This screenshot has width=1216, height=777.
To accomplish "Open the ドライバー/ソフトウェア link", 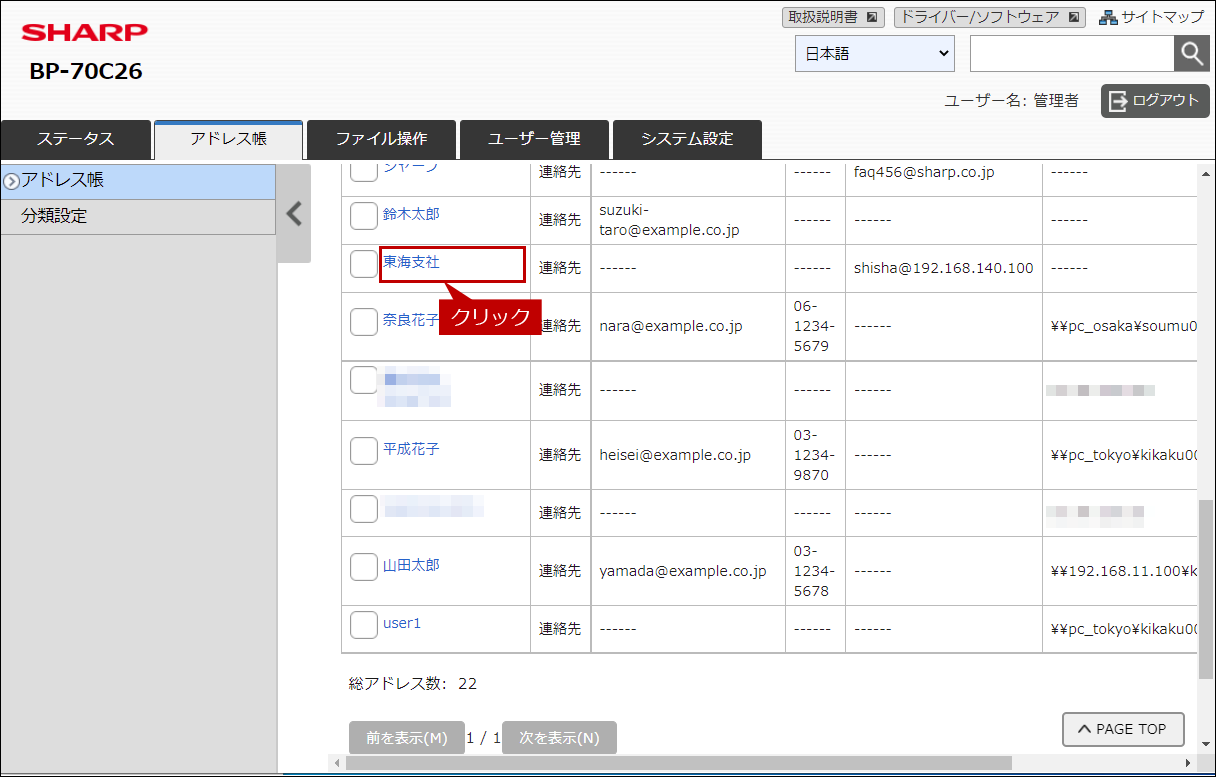I will click(x=990, y=17).
